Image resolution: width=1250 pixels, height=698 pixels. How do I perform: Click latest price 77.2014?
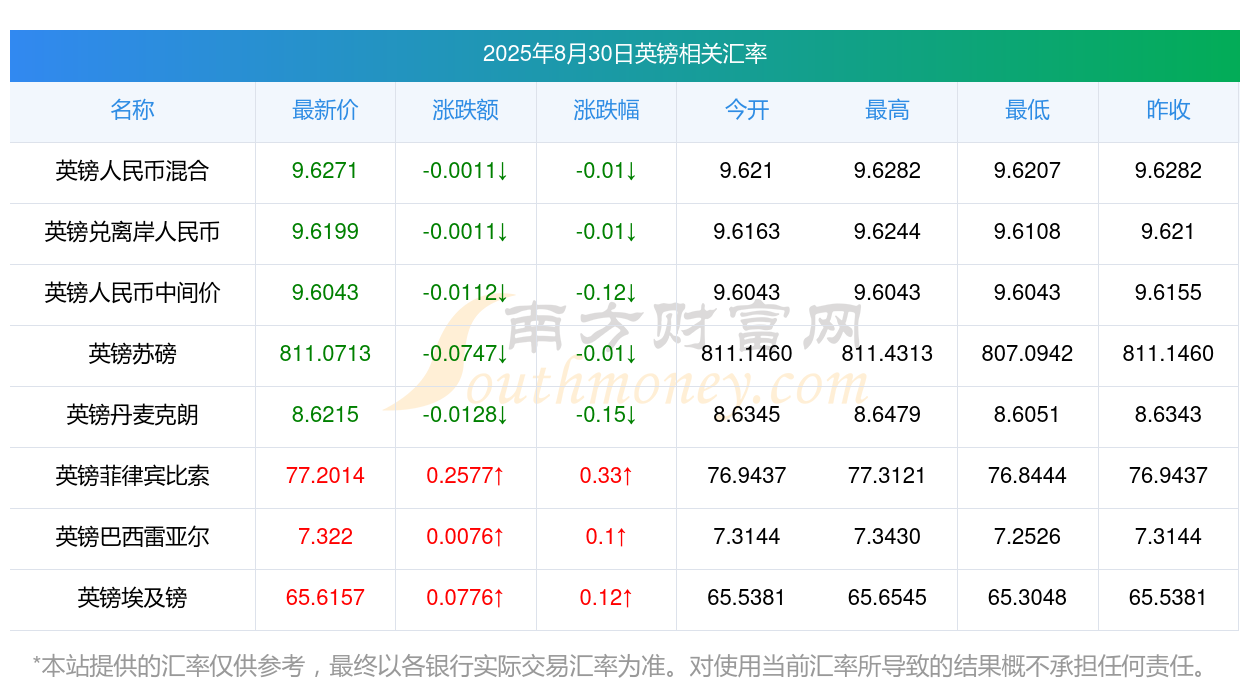pyautogui.click(x=325, y=476)
